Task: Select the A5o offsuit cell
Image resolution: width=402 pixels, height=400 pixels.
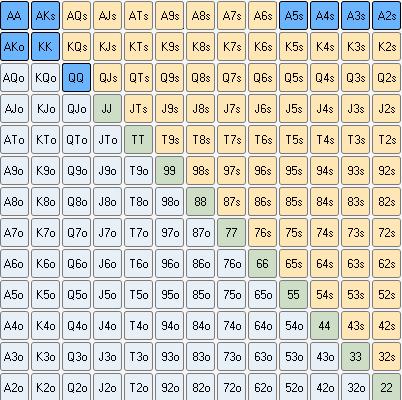Action: pos(14,294)
